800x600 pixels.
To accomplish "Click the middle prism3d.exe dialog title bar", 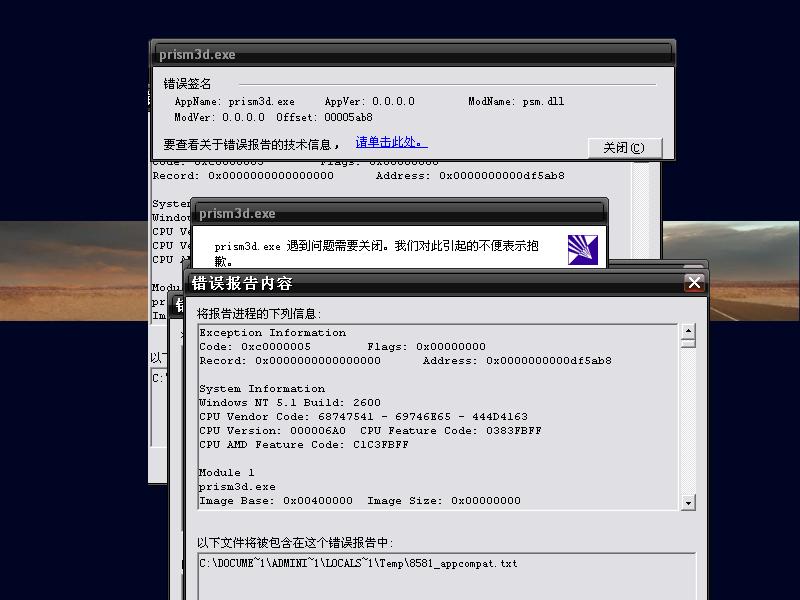I will pyautogui.click(x=399, y=213).
